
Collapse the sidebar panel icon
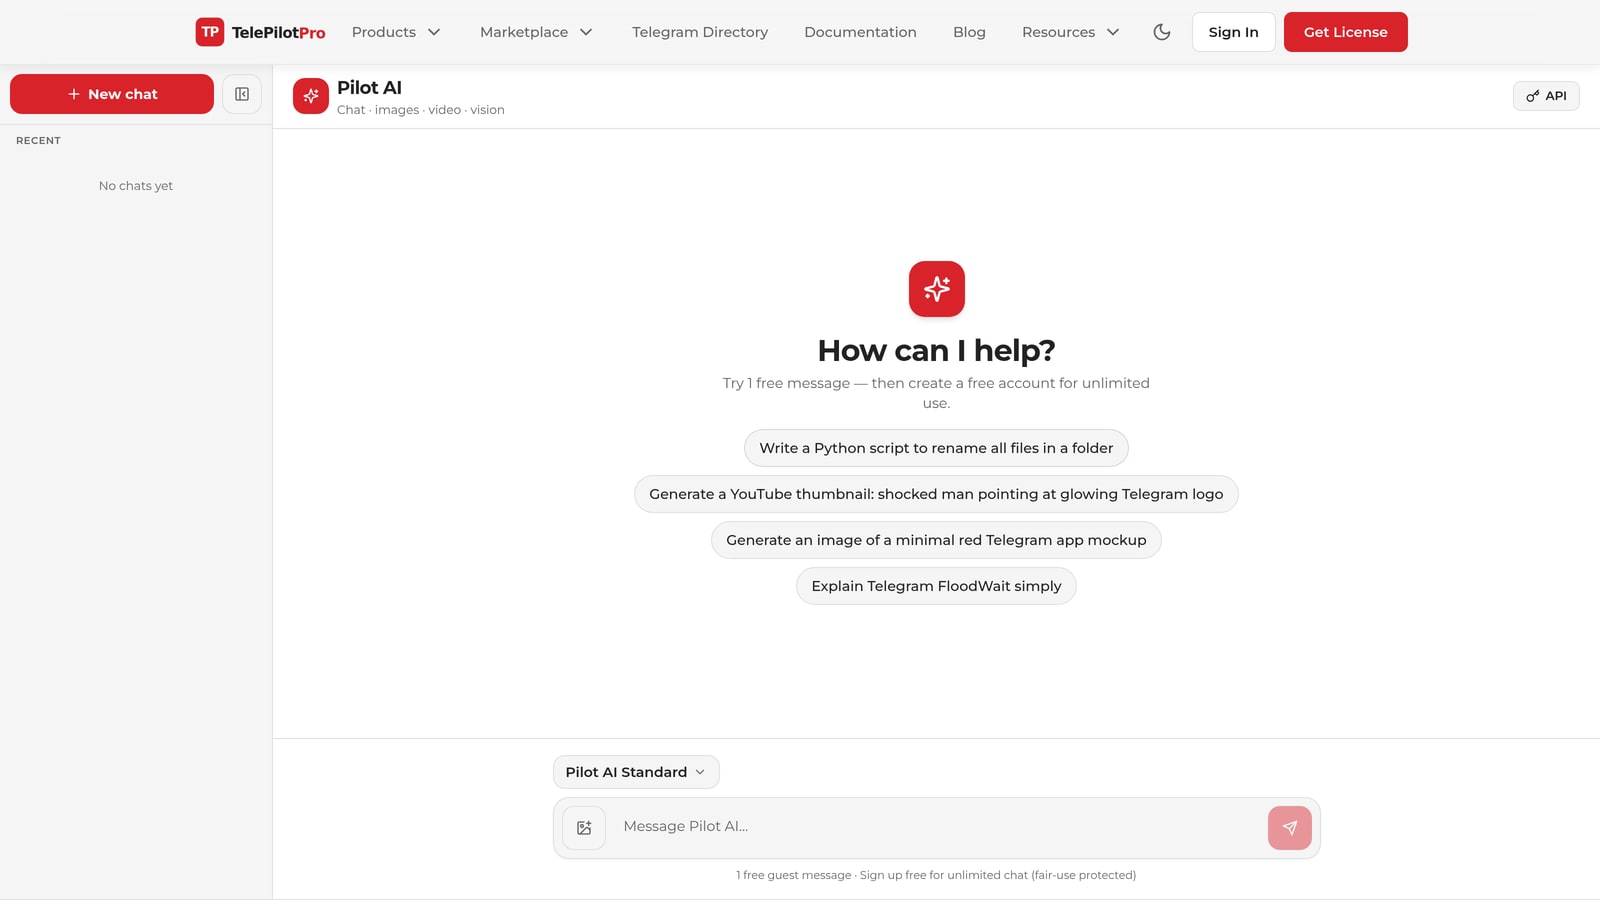(x=242, y=94)
